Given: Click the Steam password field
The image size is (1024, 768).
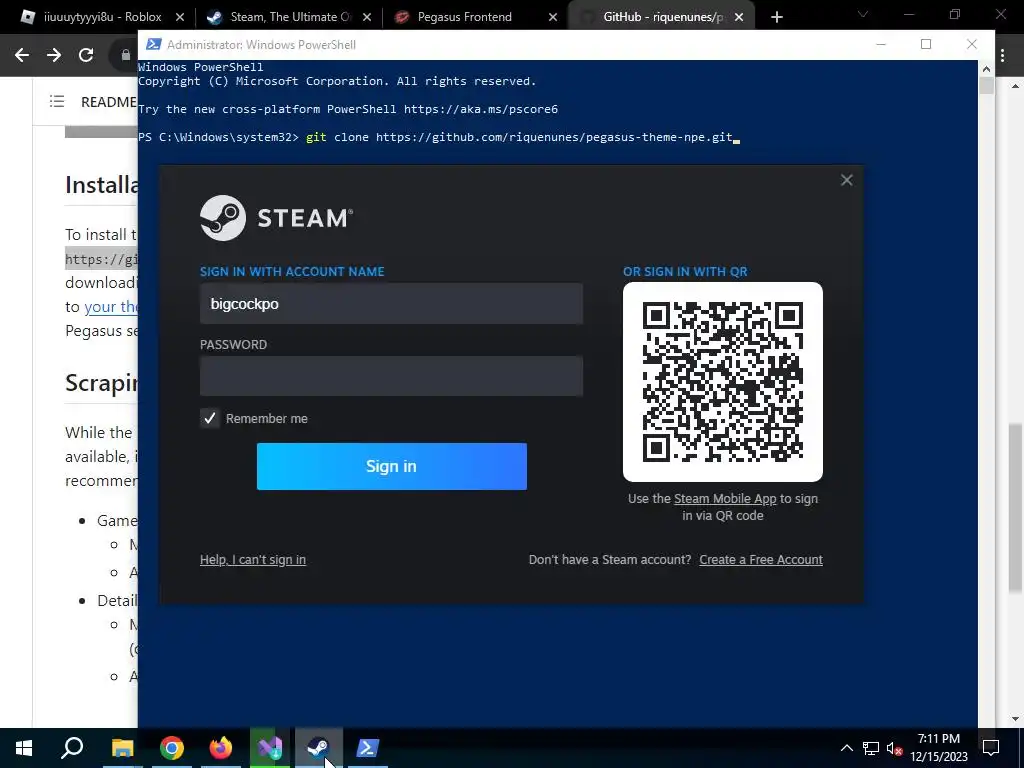Looking at the screenshot, I should coord(391,376).
